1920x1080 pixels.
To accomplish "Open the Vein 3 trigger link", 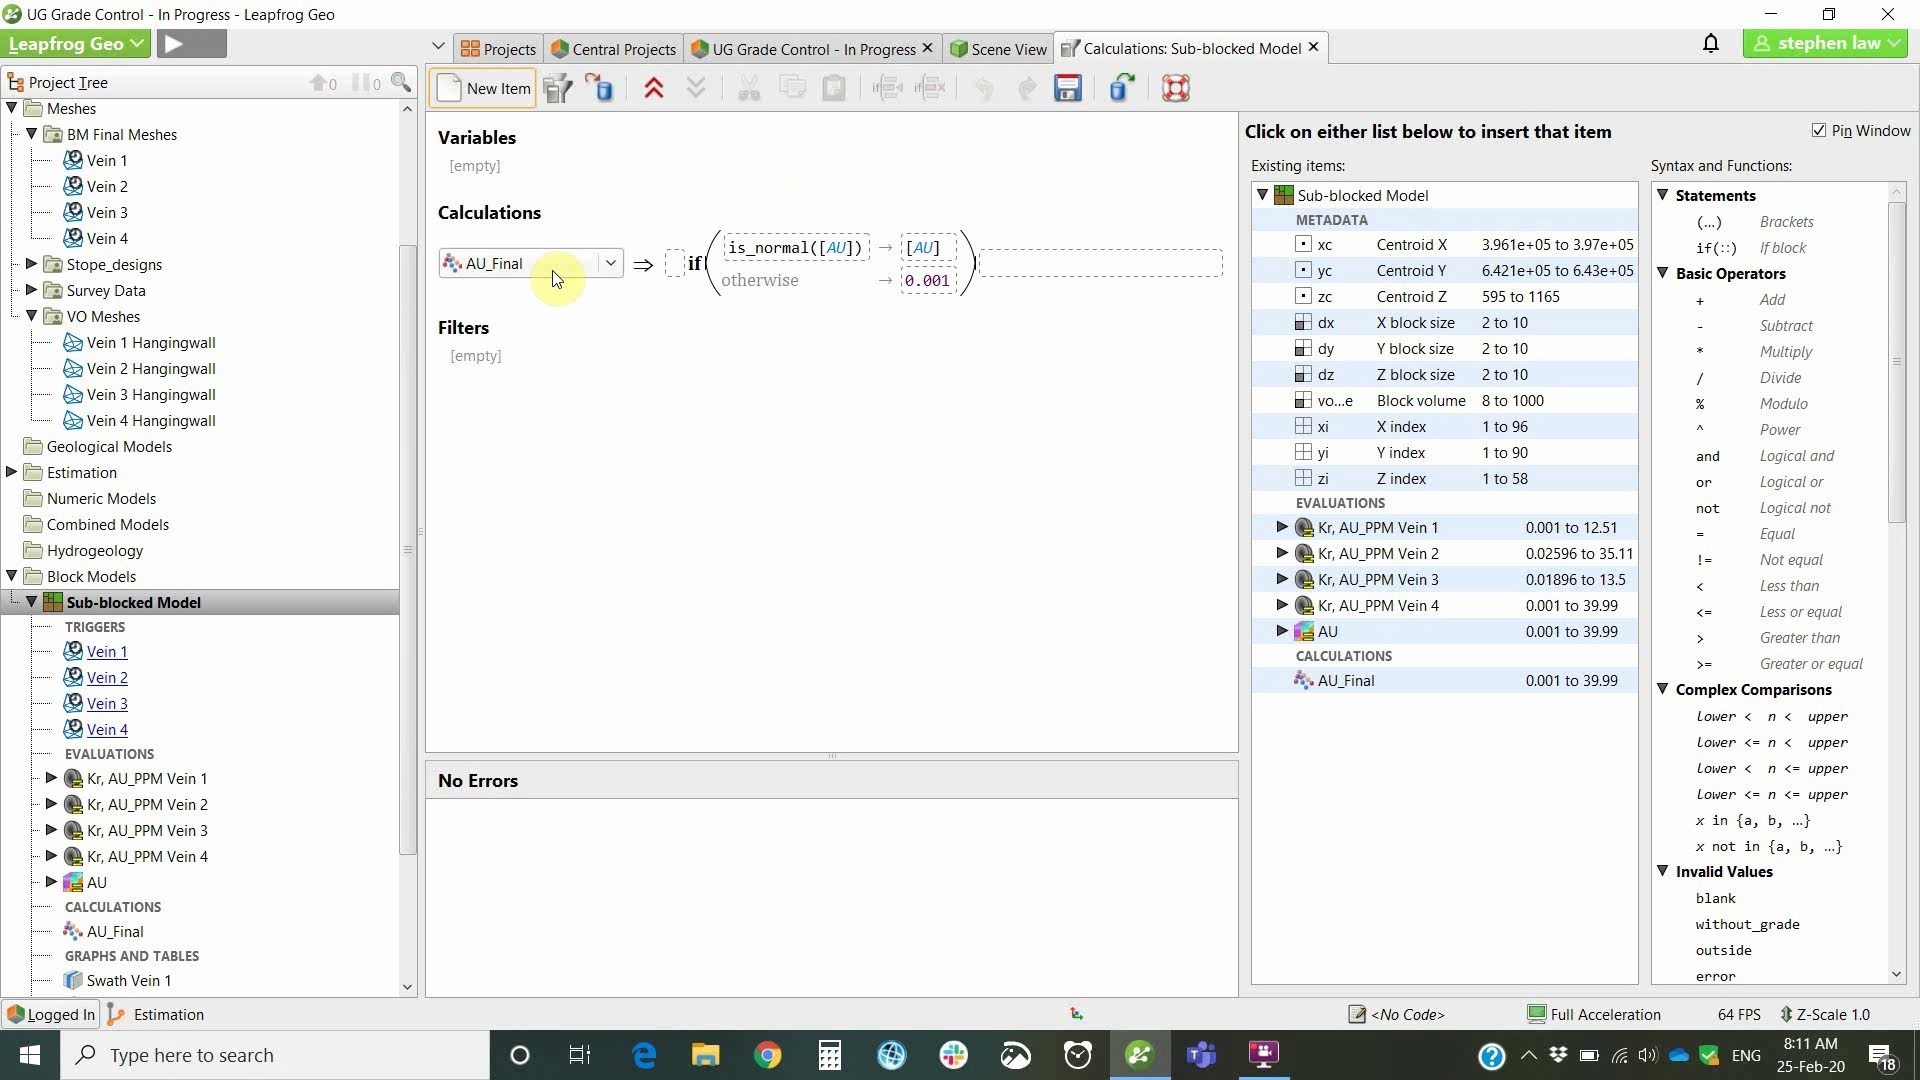I will coord(107,703).
